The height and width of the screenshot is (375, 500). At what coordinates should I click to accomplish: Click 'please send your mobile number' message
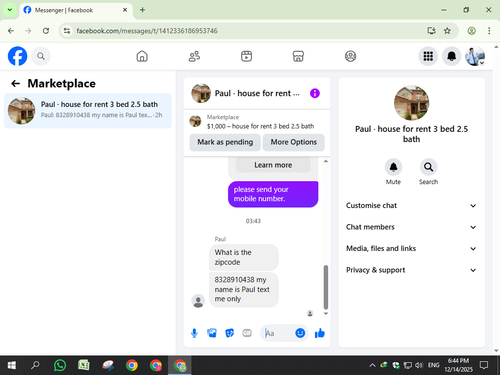coord(273,194)
